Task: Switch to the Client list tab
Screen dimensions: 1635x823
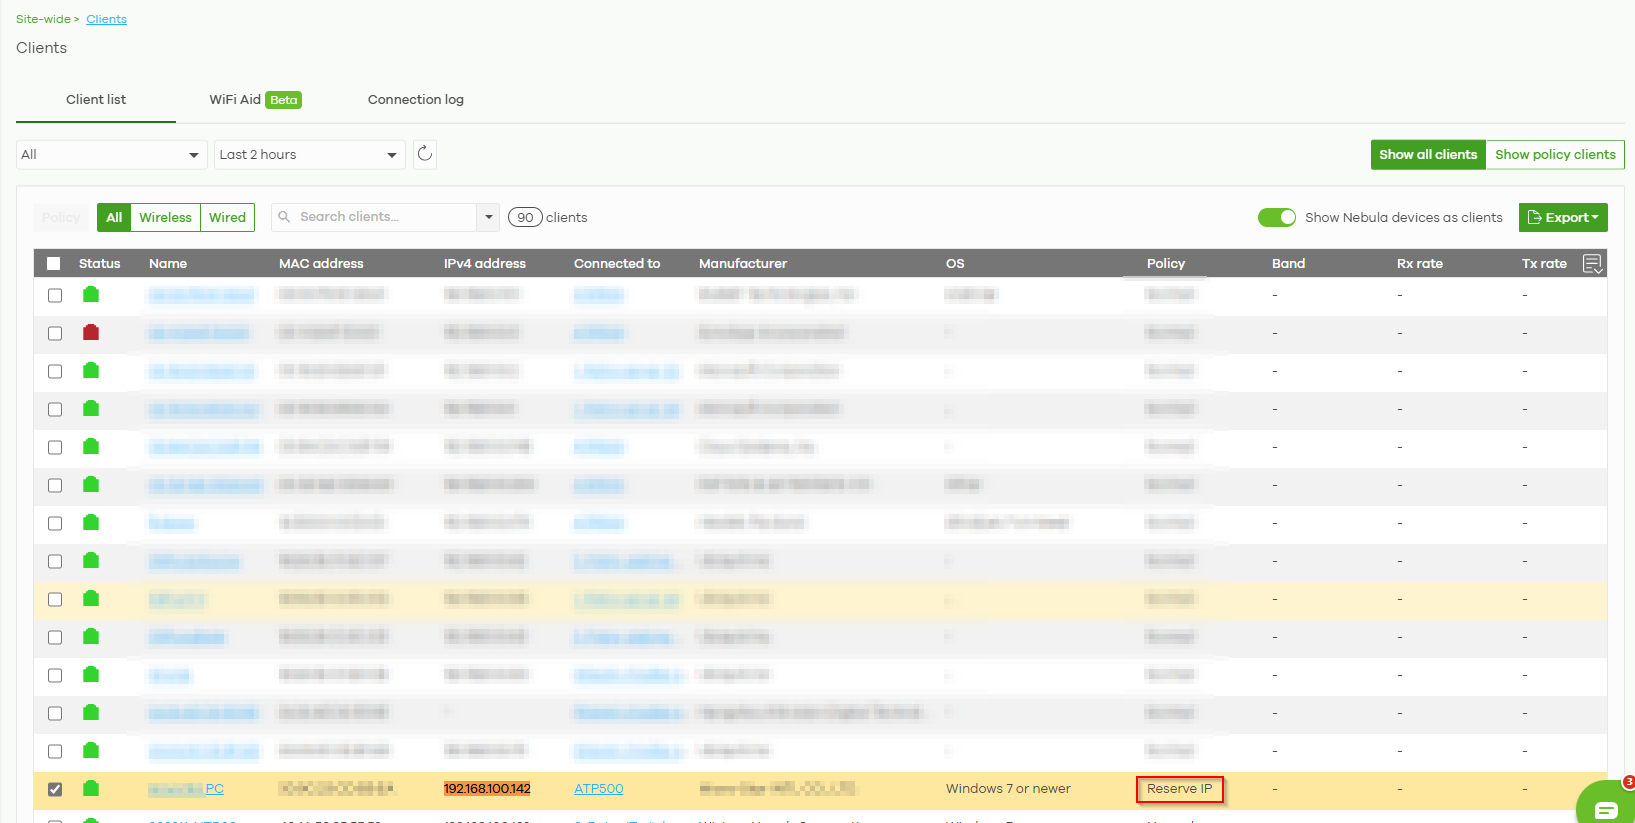Action: coord(96,100)
